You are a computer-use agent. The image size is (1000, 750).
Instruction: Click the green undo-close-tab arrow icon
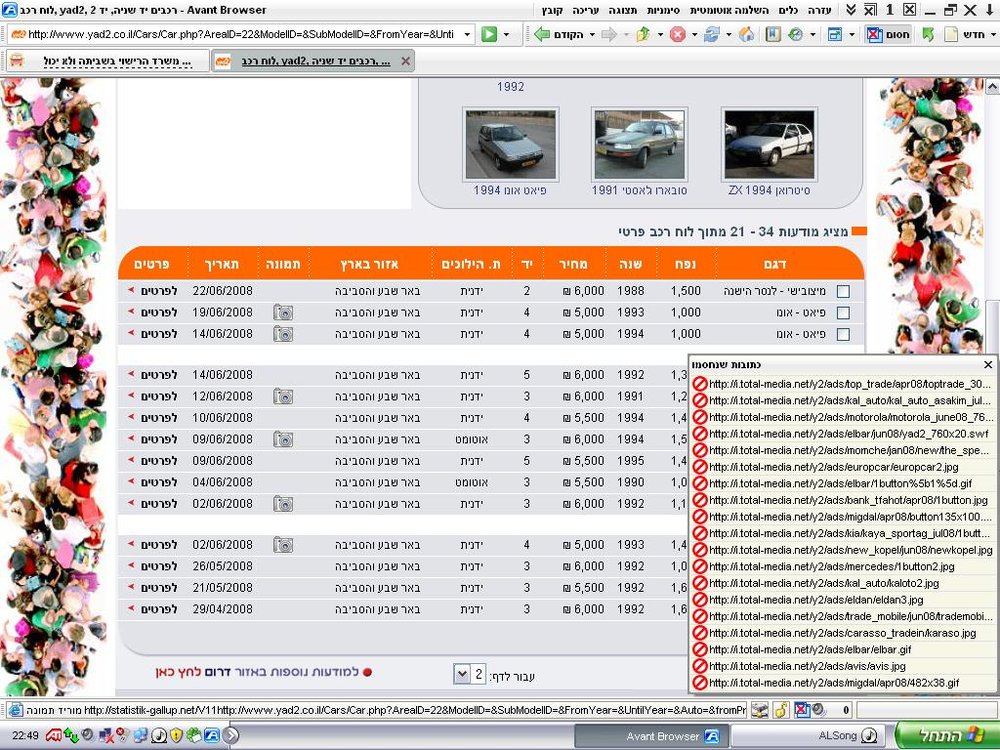[x=928, y=34]
